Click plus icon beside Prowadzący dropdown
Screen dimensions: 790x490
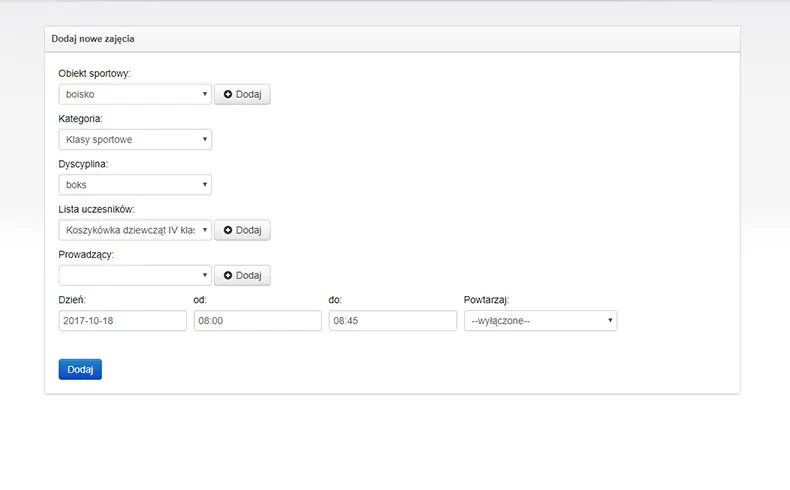(228, 275)
